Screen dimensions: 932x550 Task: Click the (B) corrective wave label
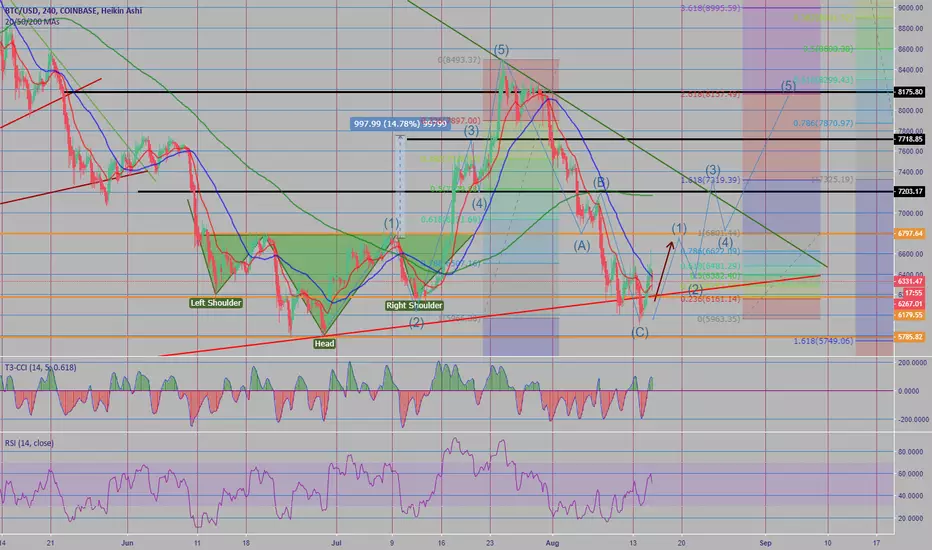(x=600, y=182)
